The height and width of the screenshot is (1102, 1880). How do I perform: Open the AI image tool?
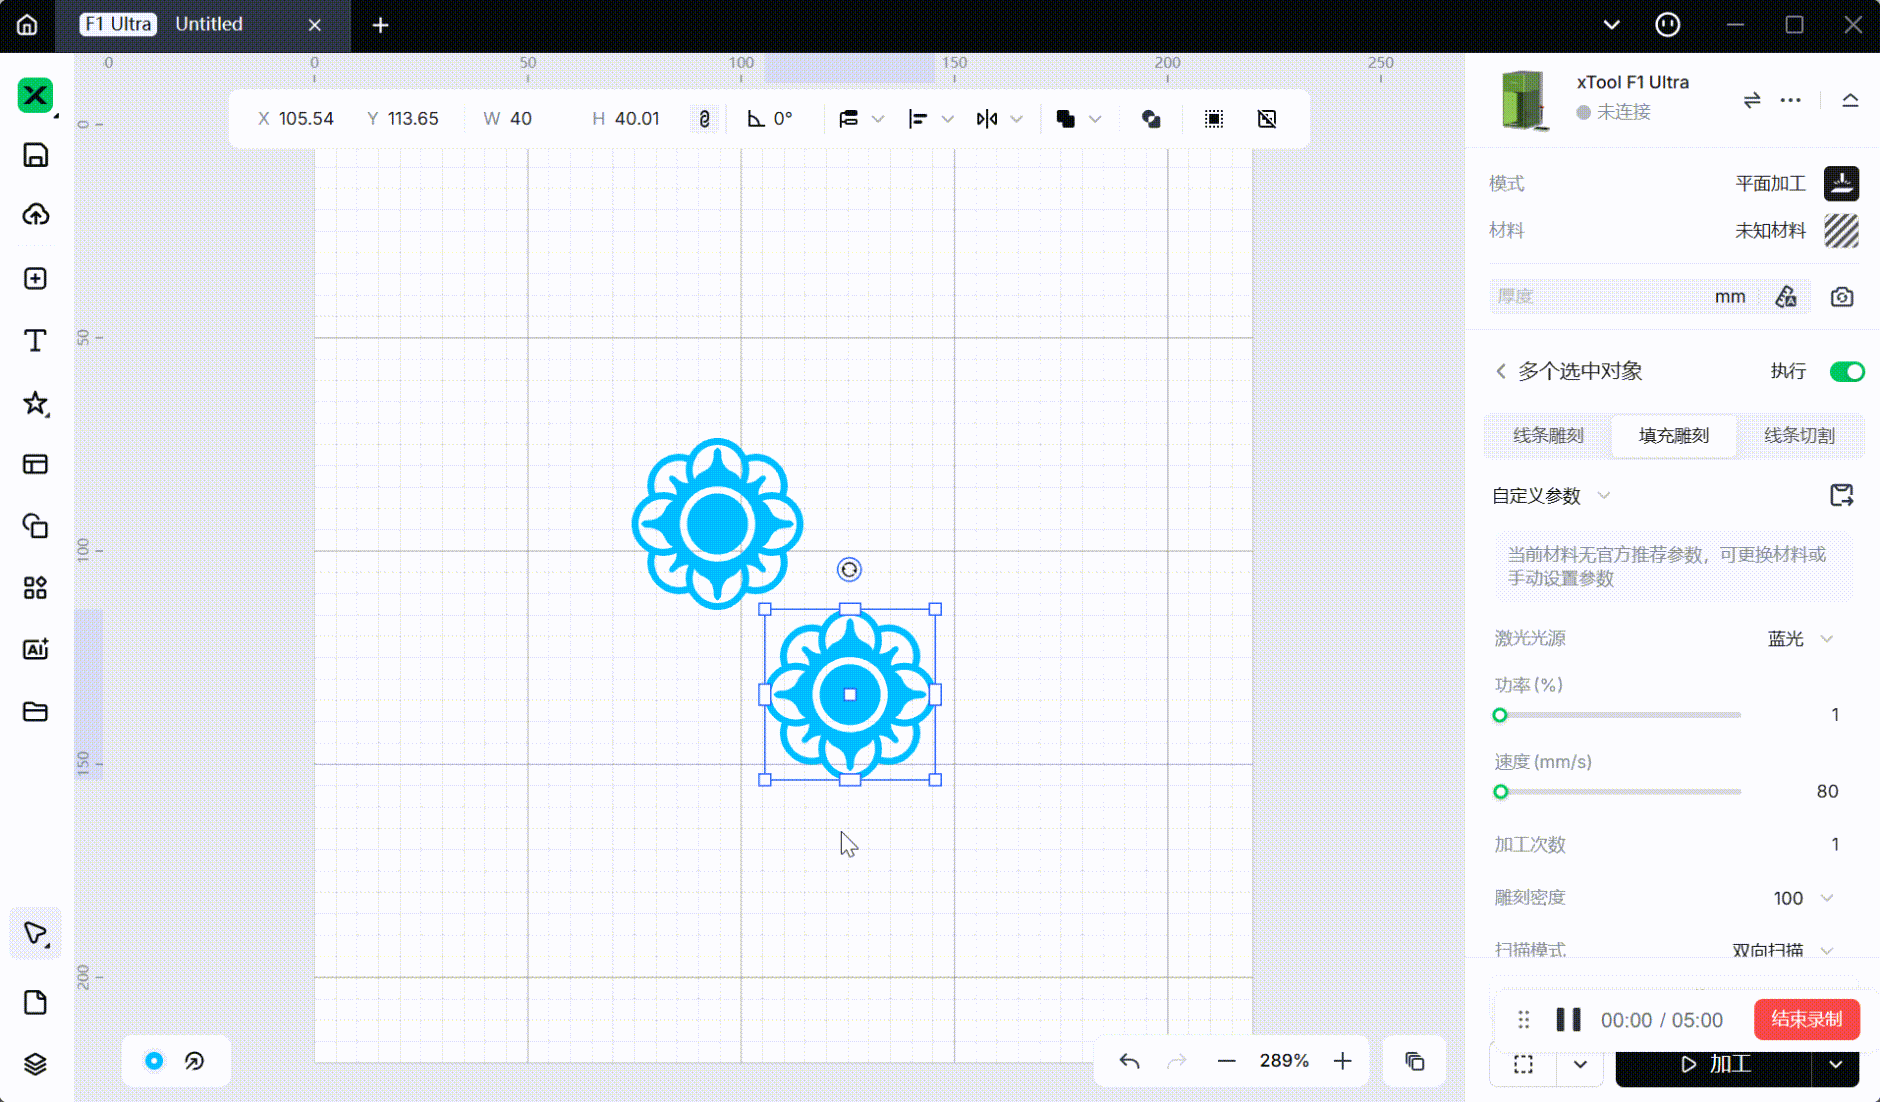[35, 650]
